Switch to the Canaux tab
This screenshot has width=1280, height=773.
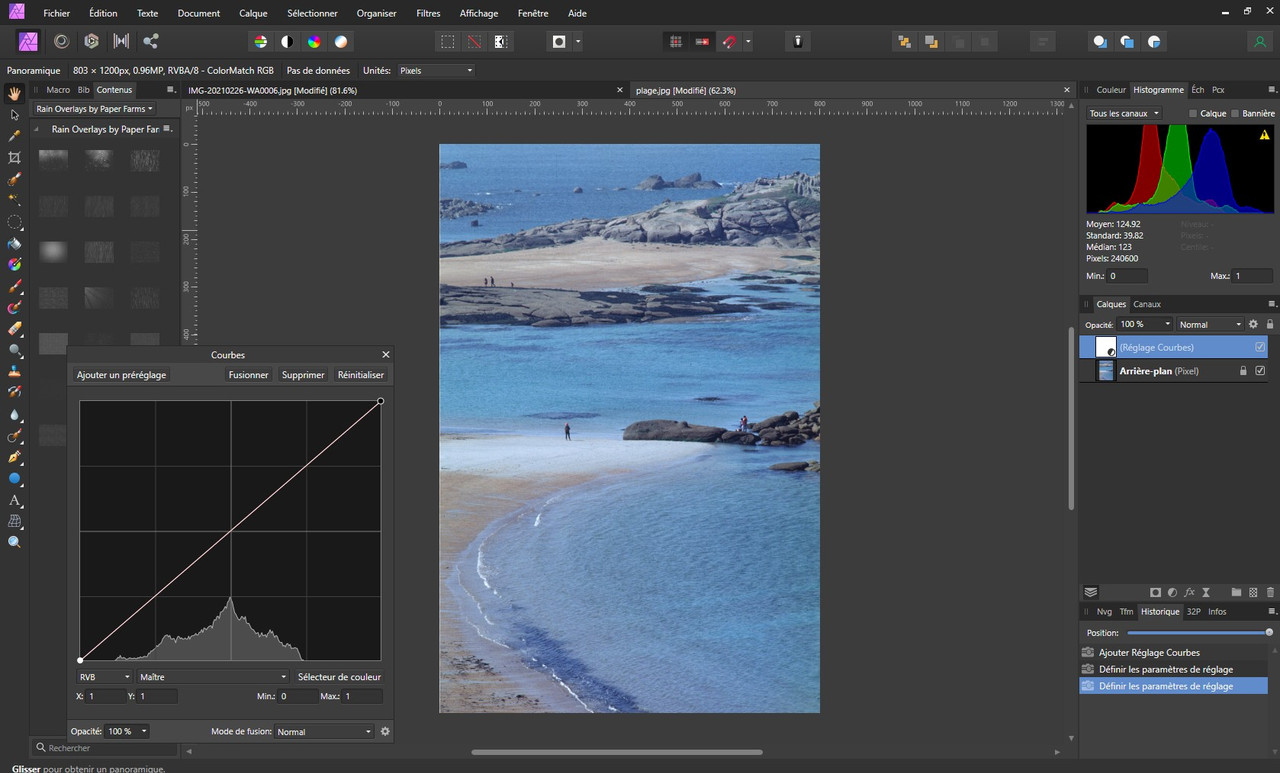[x=1147, y=304]
